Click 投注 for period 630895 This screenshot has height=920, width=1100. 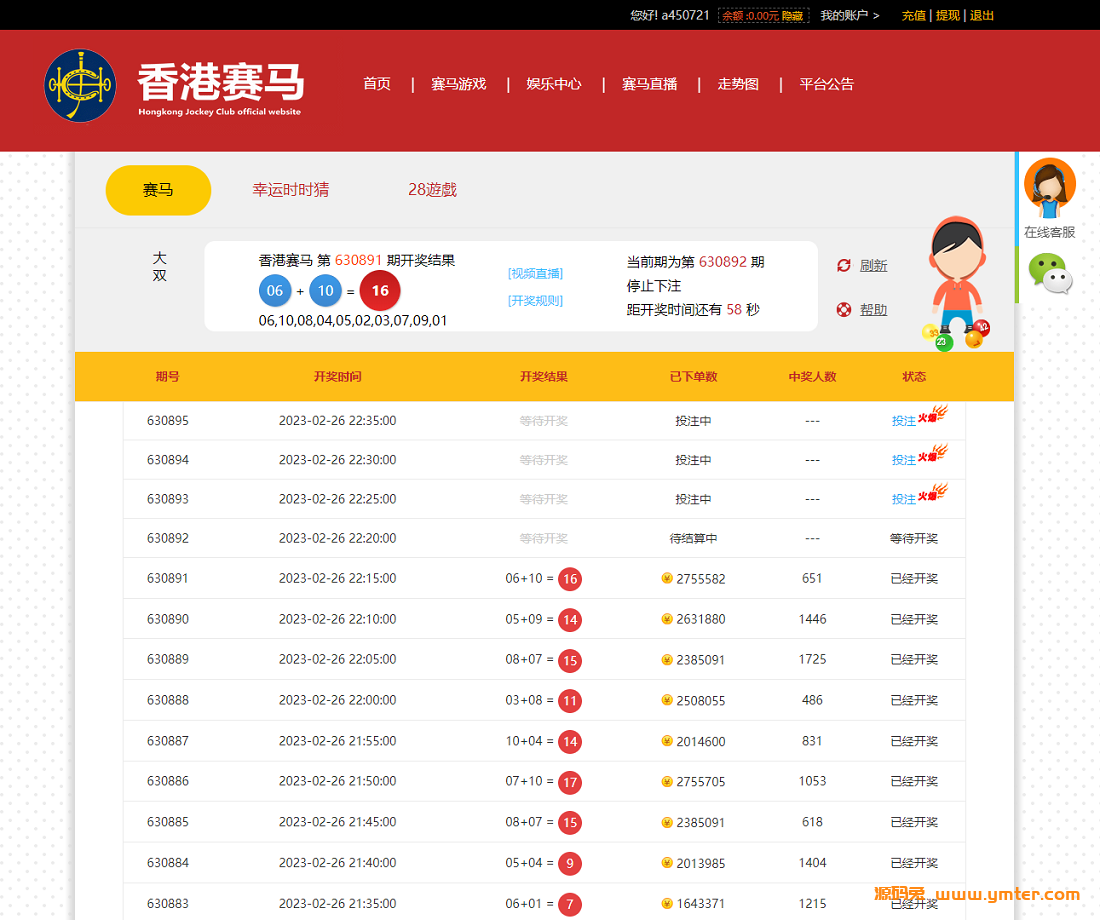coord(904,421)
